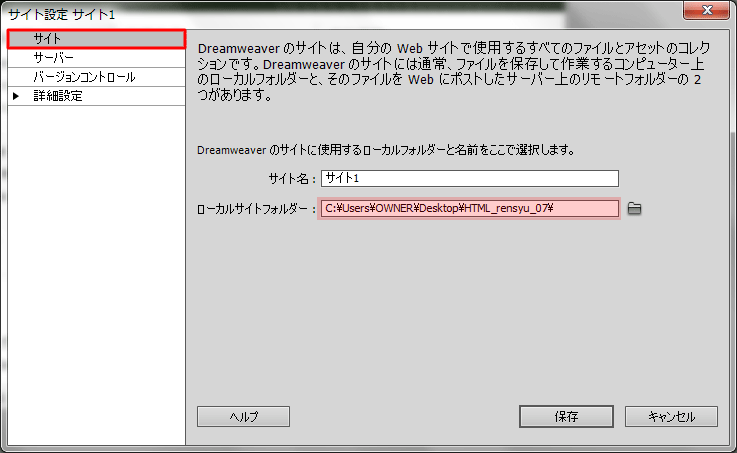Open the サーバー settings category
Image resolution: width=737 pixels, height=453 pixels.
pos(96,58)
